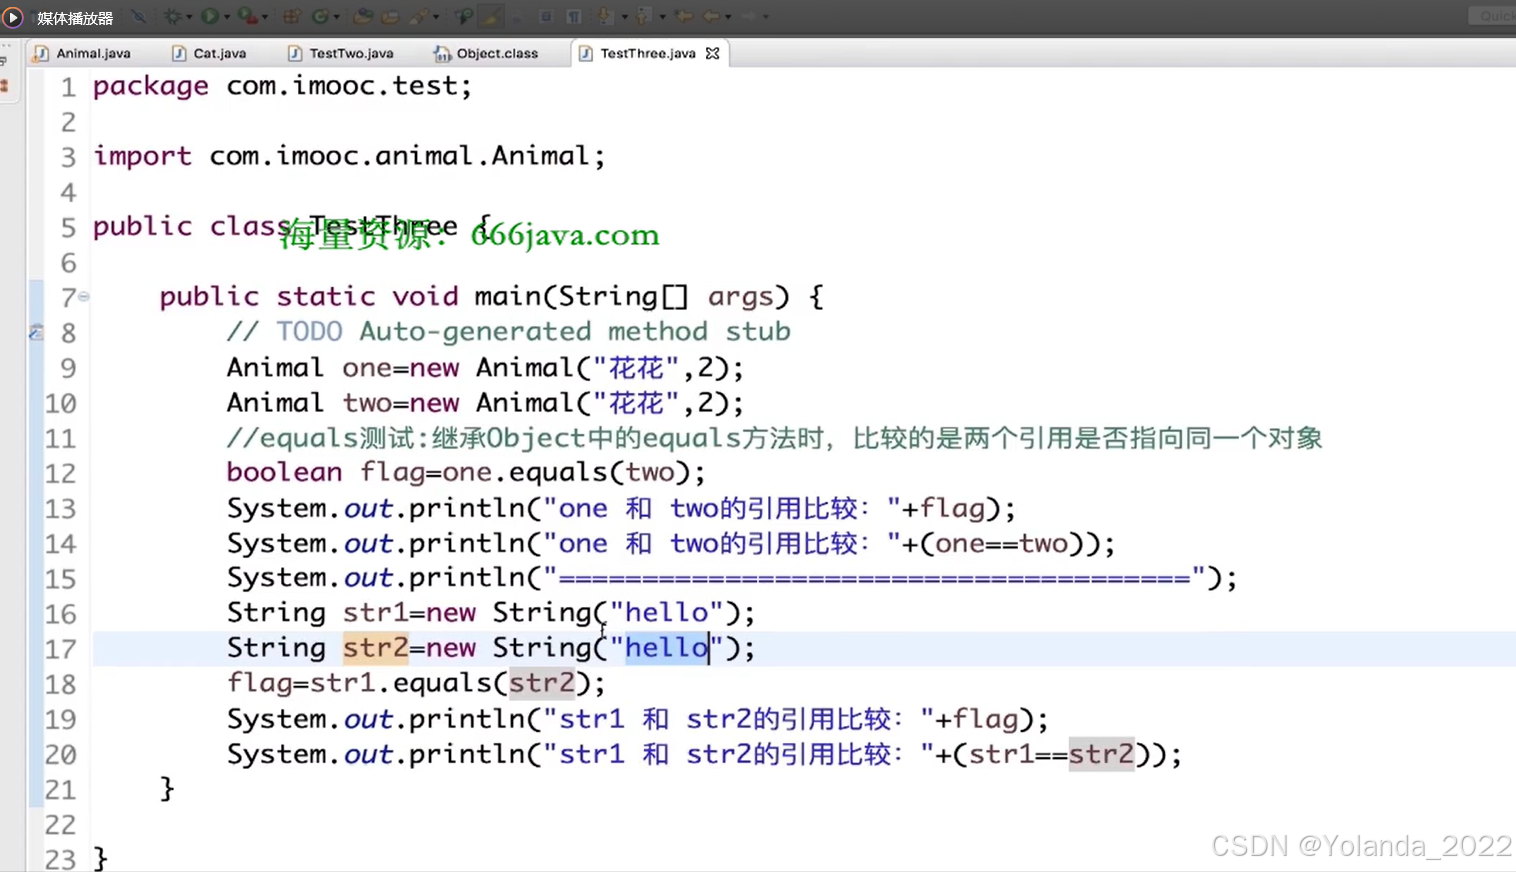Image resolution: width=1516 pixels, height=872 pixels.
Task: Collapse the main method fold on line 7
Action: 84,296
